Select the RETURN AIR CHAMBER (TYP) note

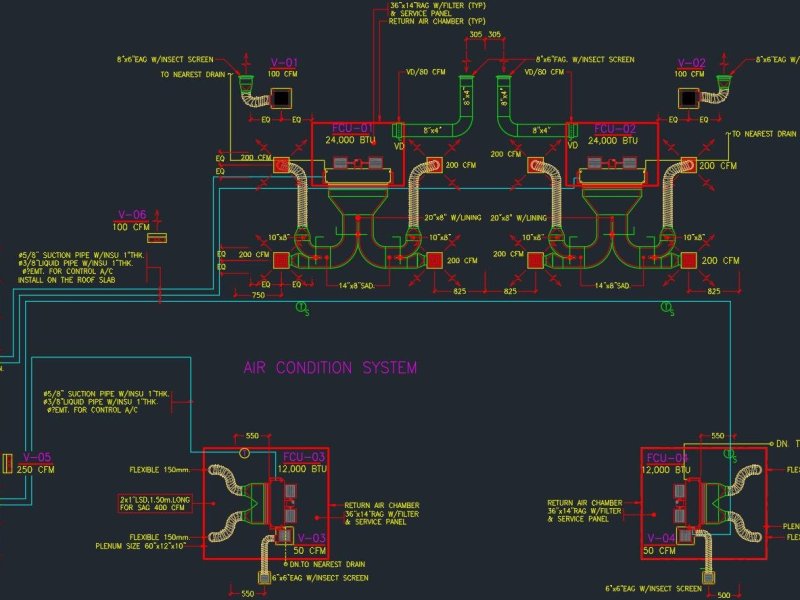pyautogui.click(x=437, y=21)
